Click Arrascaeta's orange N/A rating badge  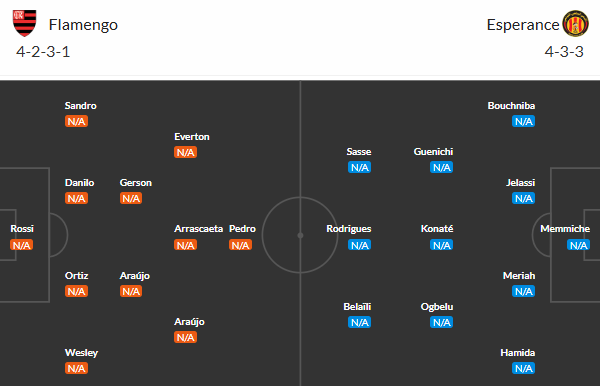tap(186, 245)
